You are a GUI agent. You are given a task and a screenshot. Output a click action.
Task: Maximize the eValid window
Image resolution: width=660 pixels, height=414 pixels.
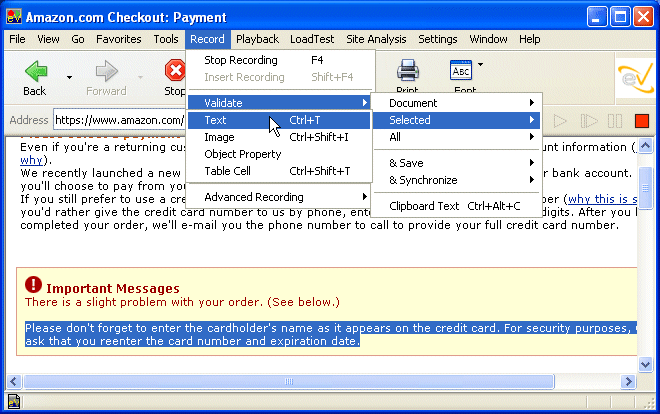[620, 17]
